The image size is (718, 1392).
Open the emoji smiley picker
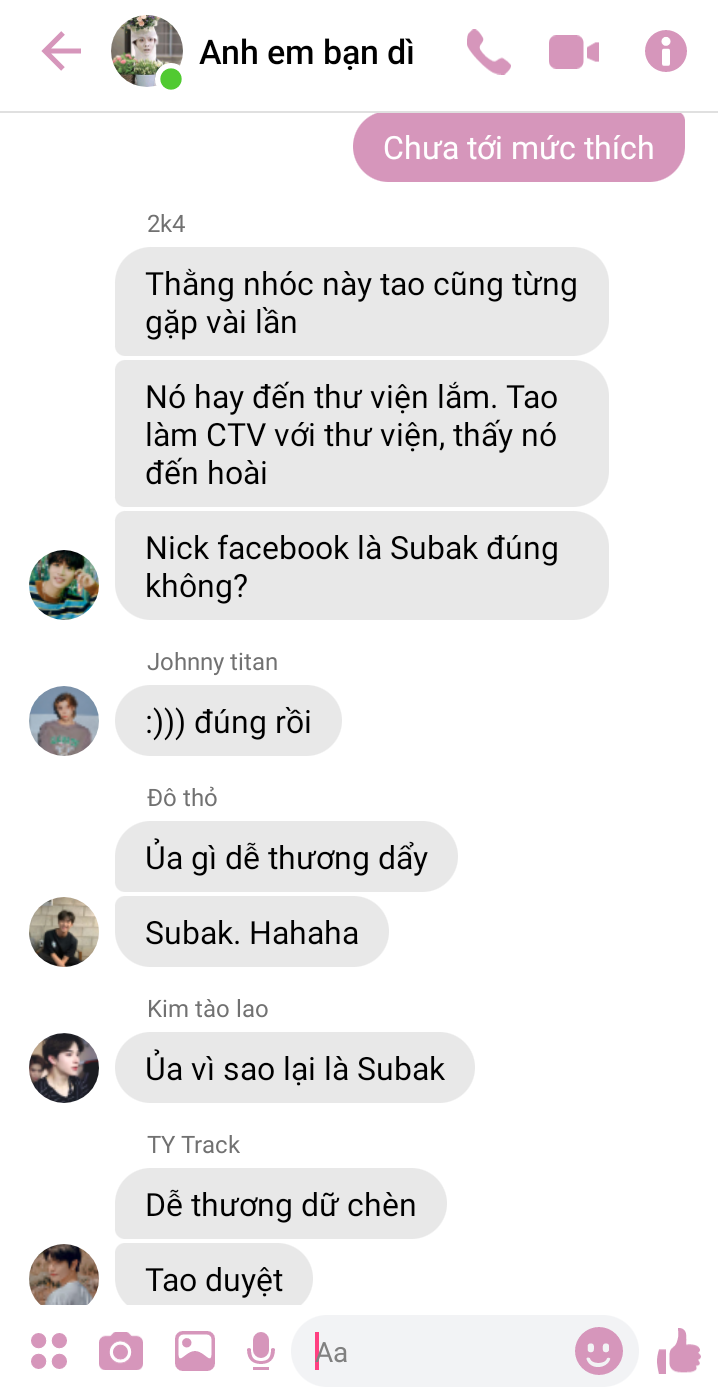pyautogui.click(x=599, y=1353)
